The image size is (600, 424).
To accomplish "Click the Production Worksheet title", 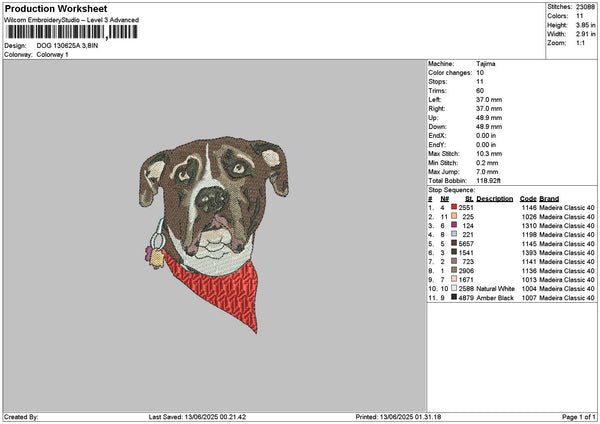I will pos(55,9).
